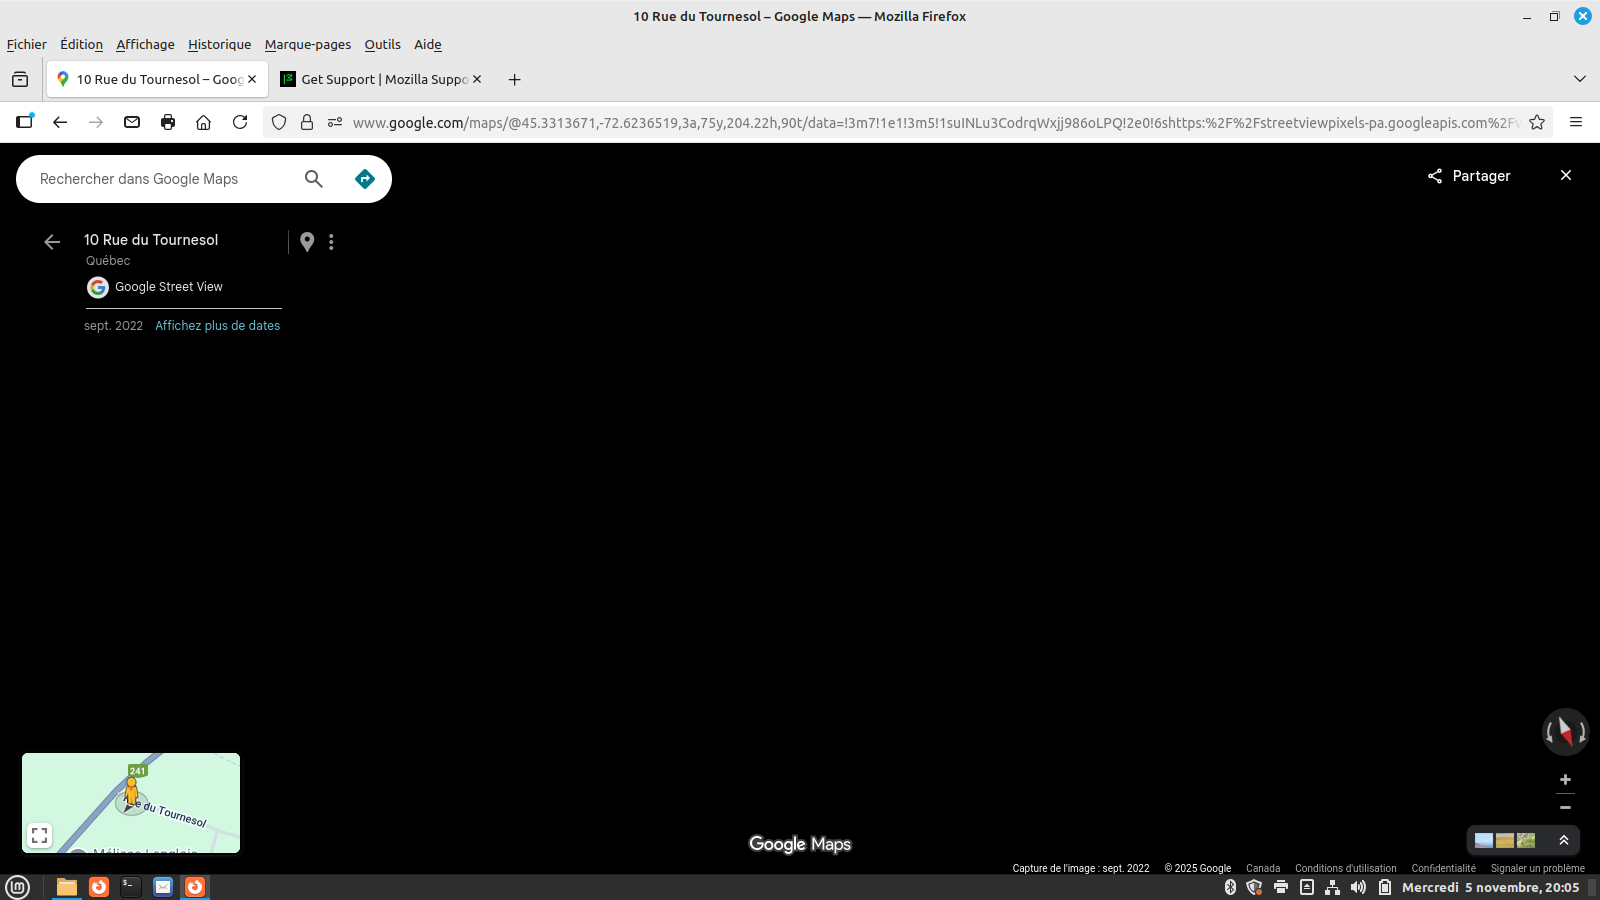
Task: Open the Affichage menu
Action: 145,45
